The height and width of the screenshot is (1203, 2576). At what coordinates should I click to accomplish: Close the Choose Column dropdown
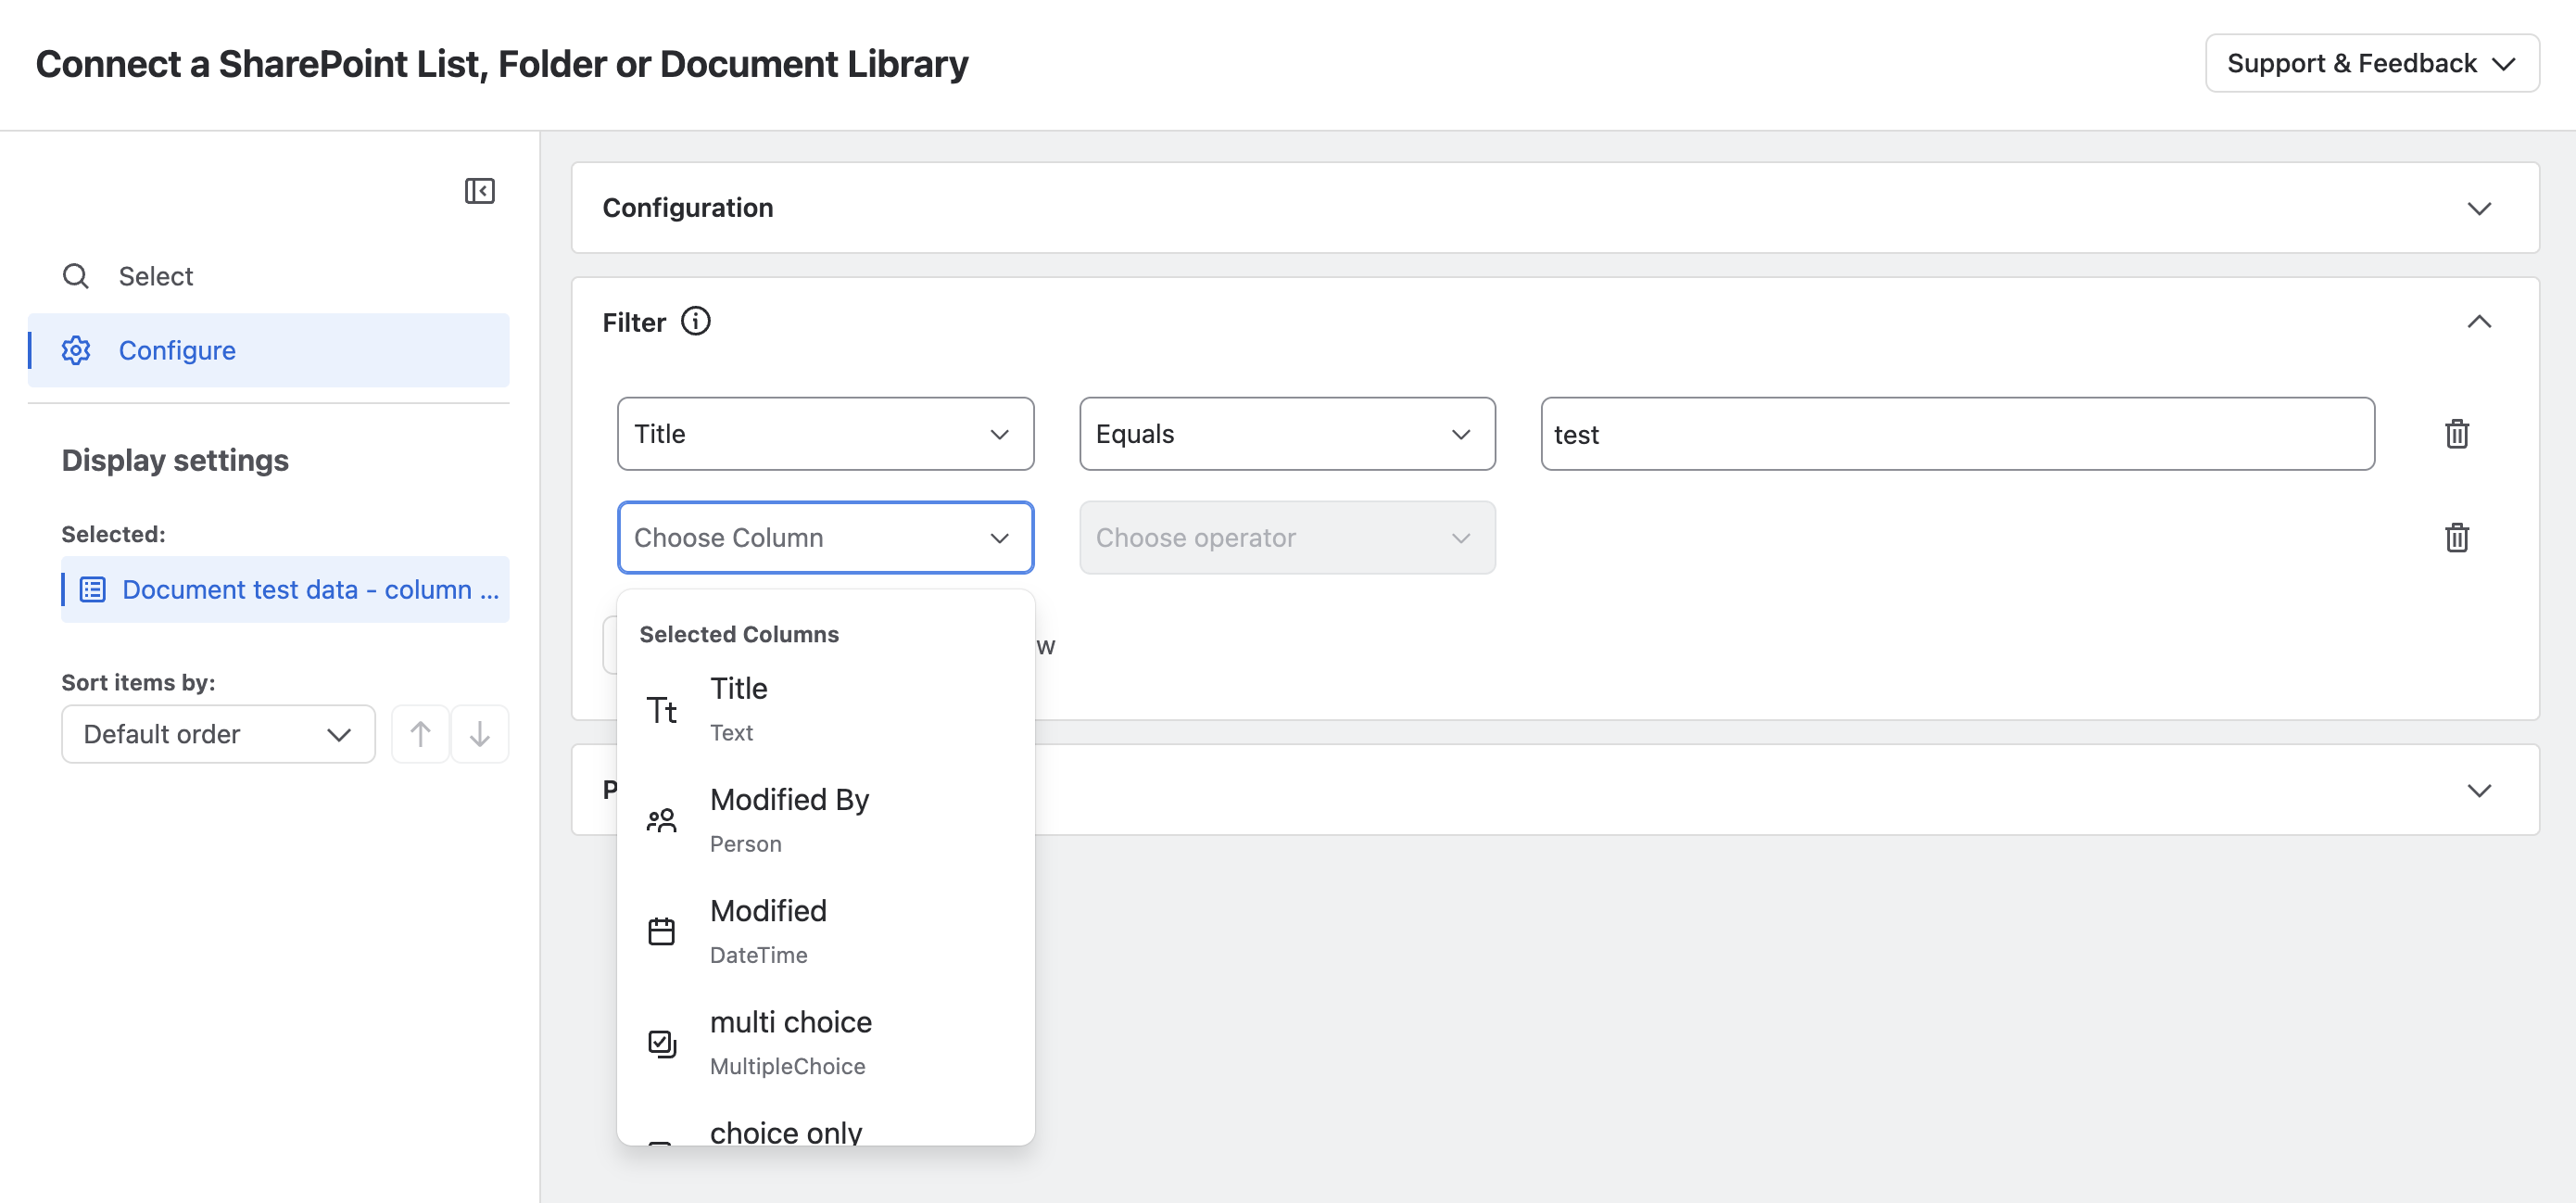(x=826, y=538)
